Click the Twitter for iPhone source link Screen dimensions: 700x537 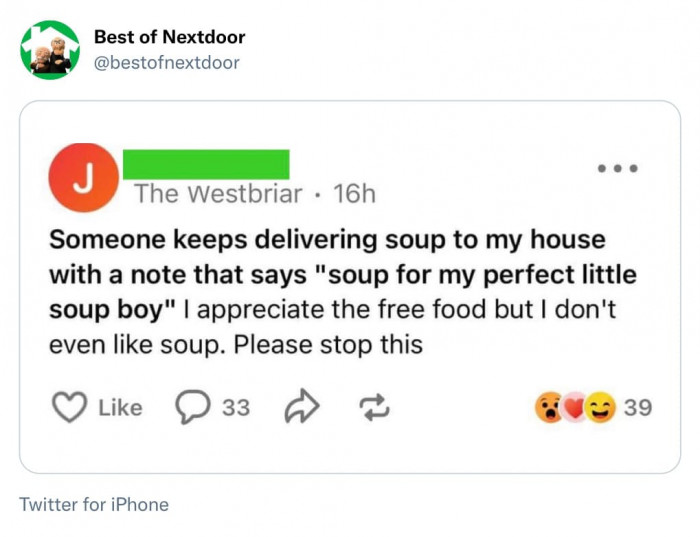click(94, 504)
